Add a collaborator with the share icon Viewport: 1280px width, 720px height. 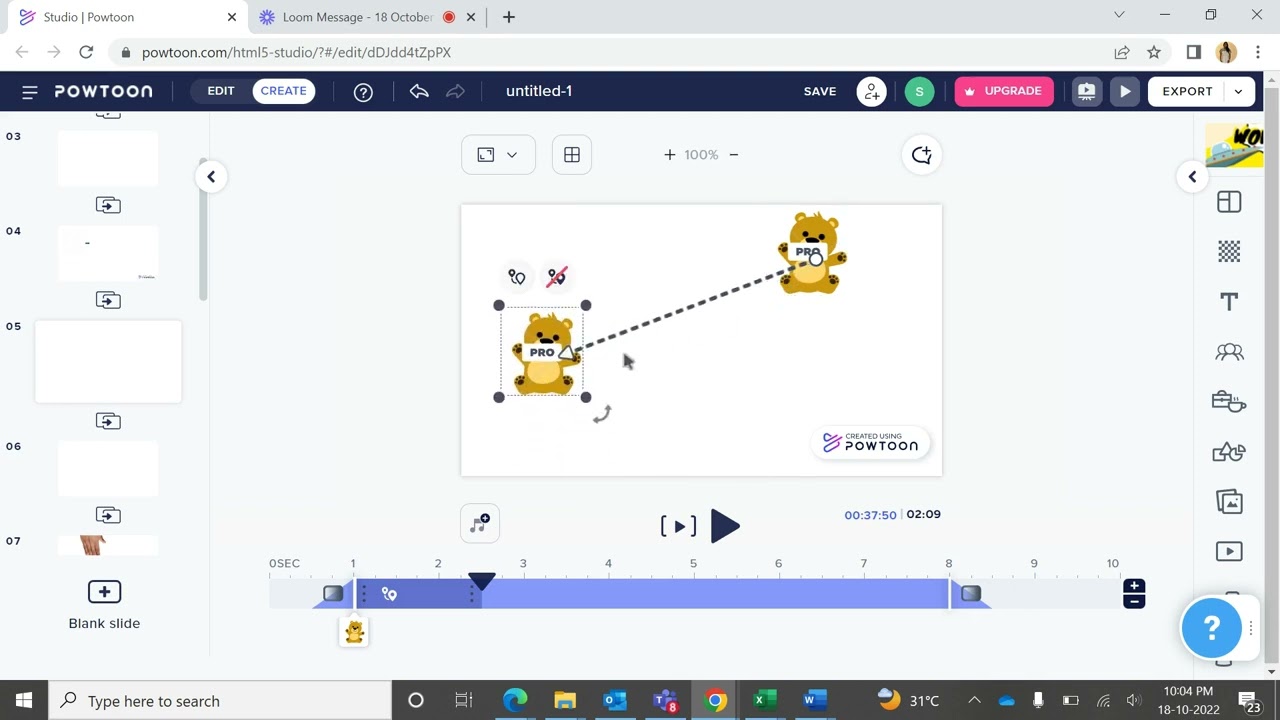tap(872, 91)
